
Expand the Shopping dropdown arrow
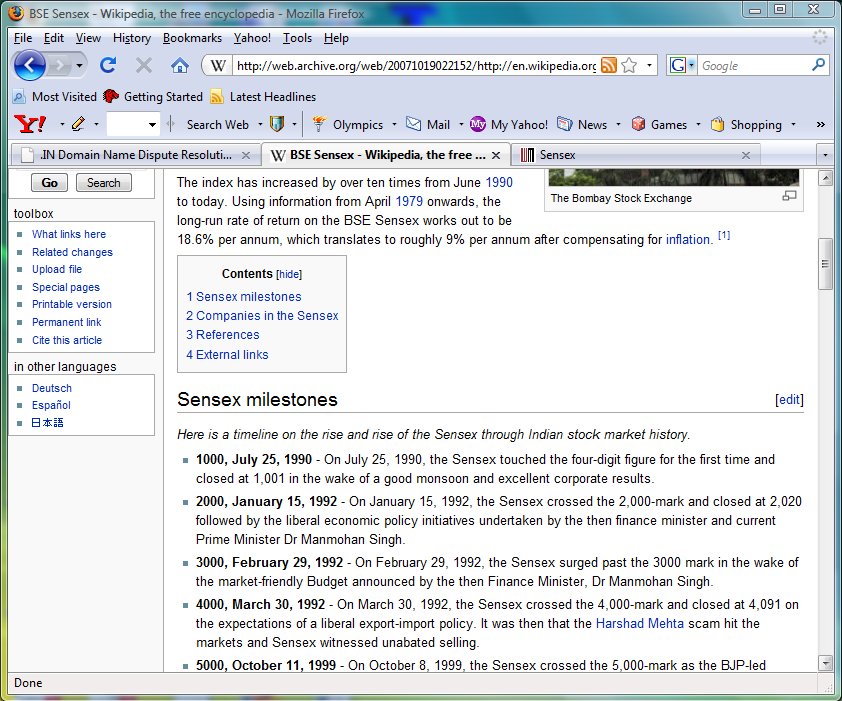click(x=793, y=125)
